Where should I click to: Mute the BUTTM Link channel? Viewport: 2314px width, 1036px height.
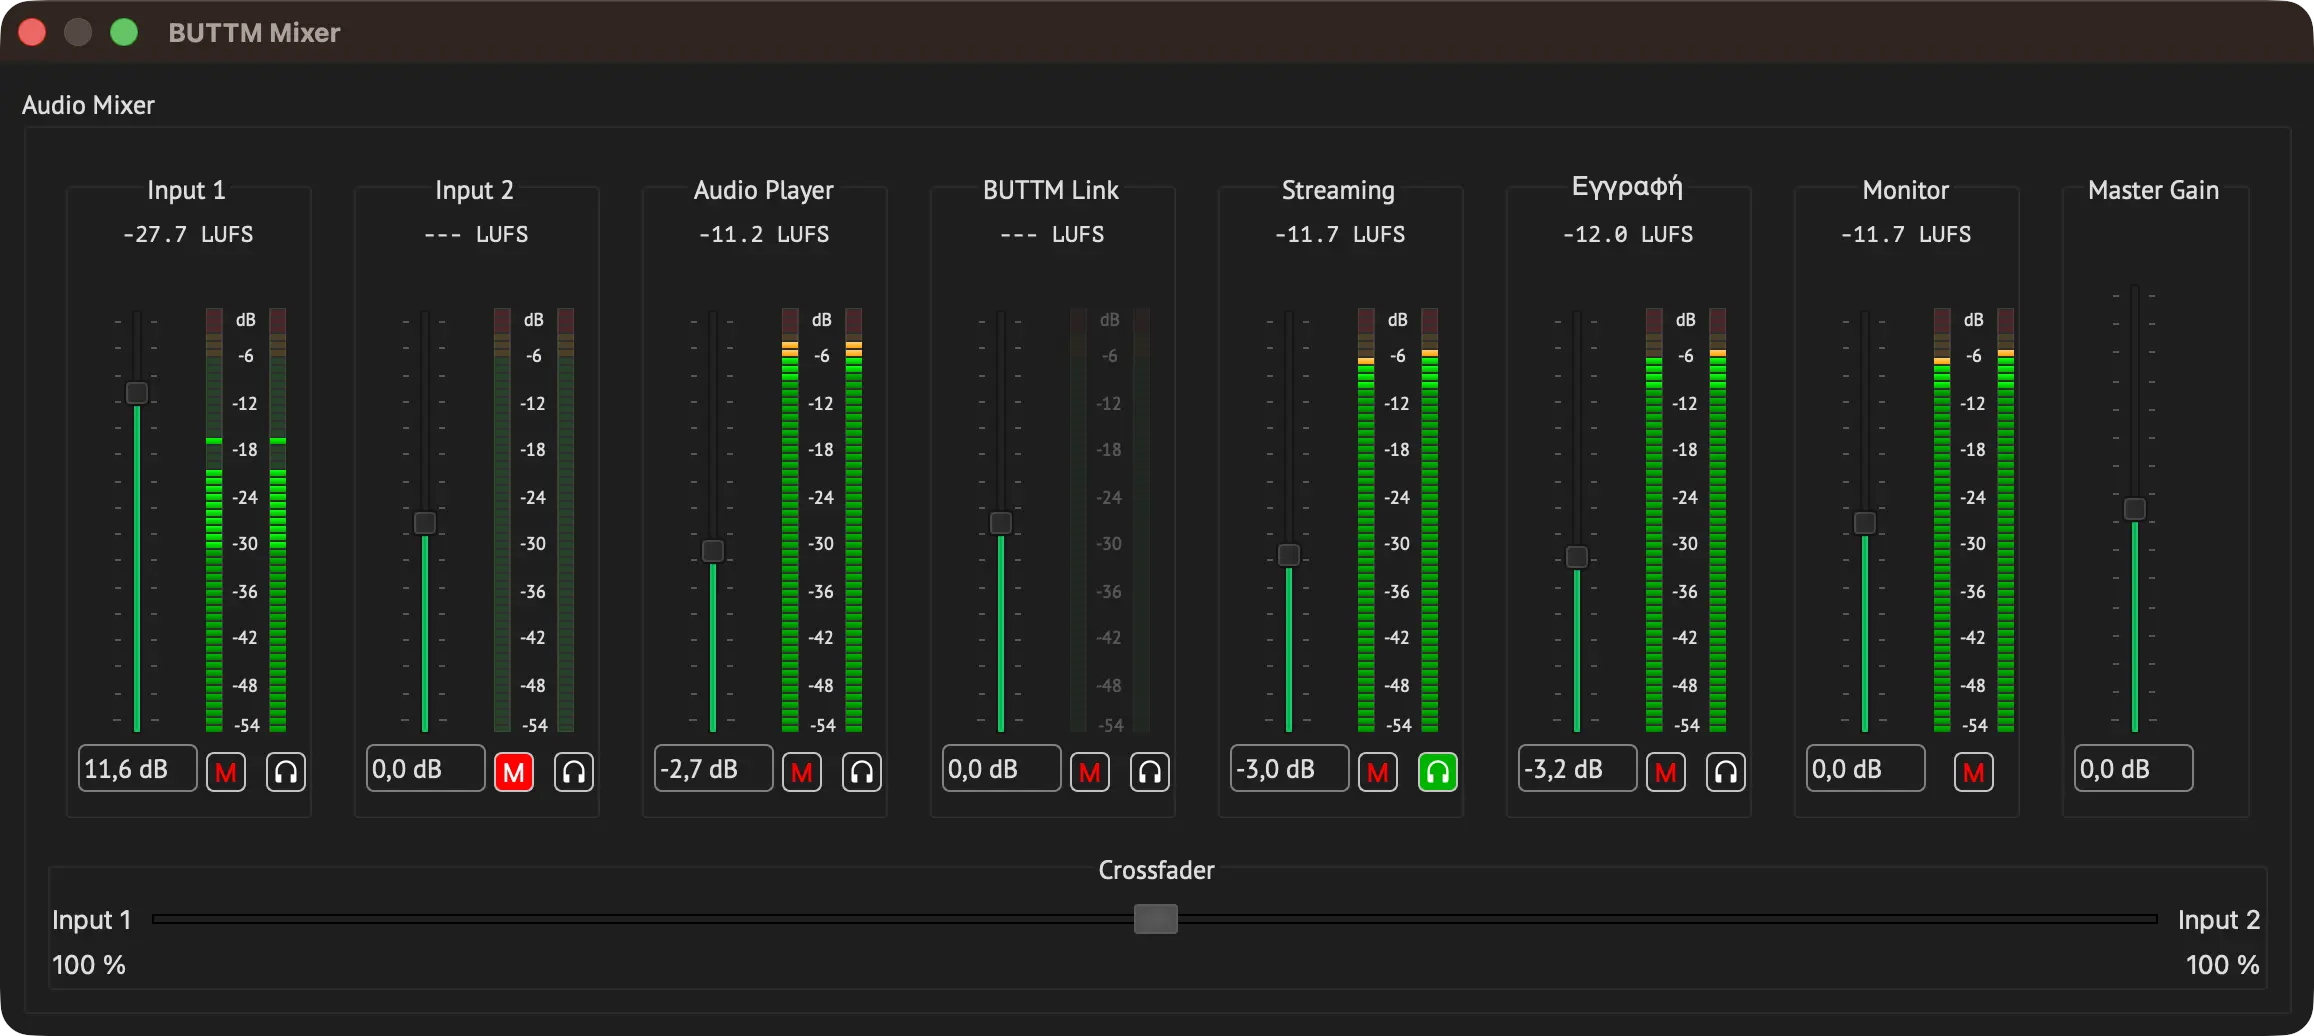1090,772
